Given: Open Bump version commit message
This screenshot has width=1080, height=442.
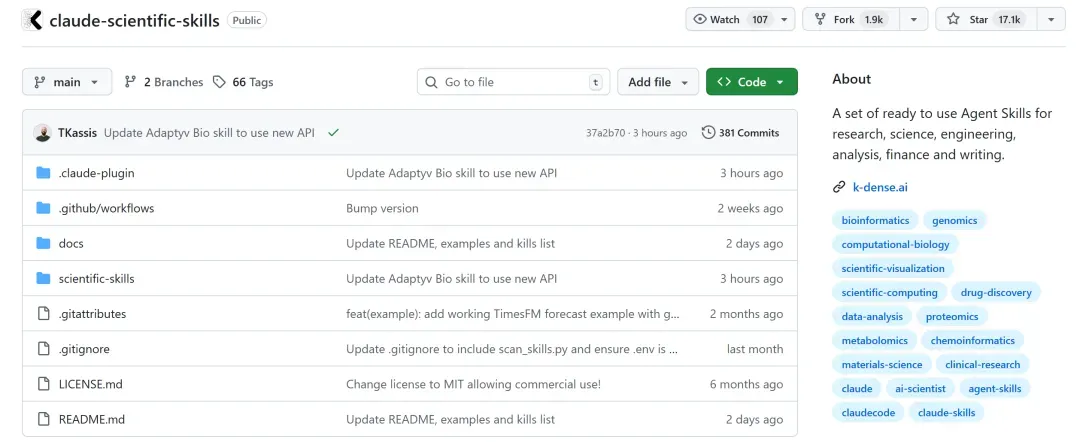Looking at the screenshot, I should [x=382, y=209].
